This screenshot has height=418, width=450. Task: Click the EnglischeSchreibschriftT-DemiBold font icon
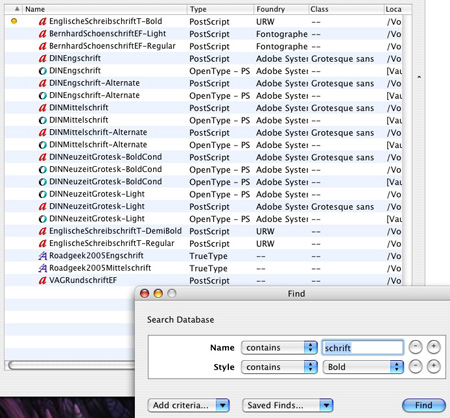coord(42,231)
